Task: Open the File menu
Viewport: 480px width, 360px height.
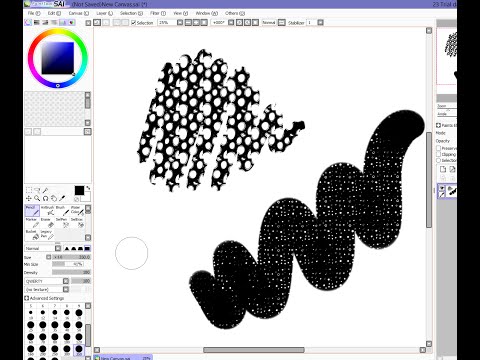Action: click(34, 13)
